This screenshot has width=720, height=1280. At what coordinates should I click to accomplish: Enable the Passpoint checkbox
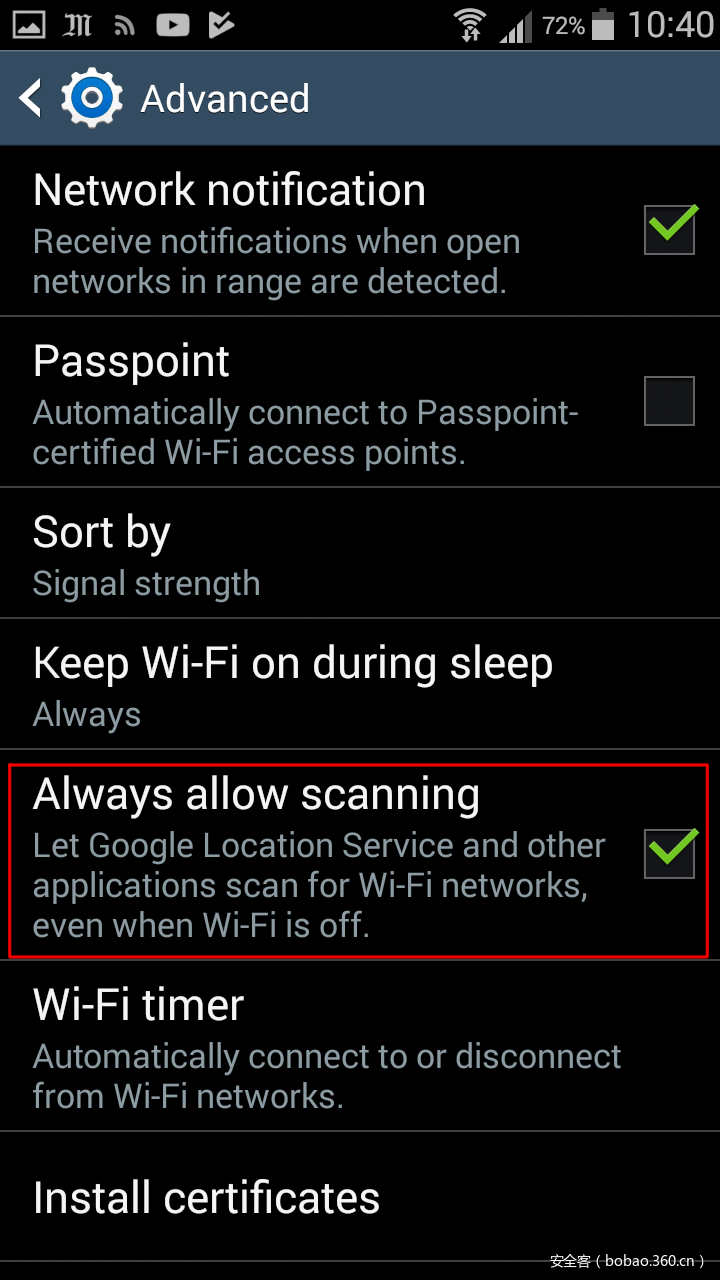coord(669,401)
